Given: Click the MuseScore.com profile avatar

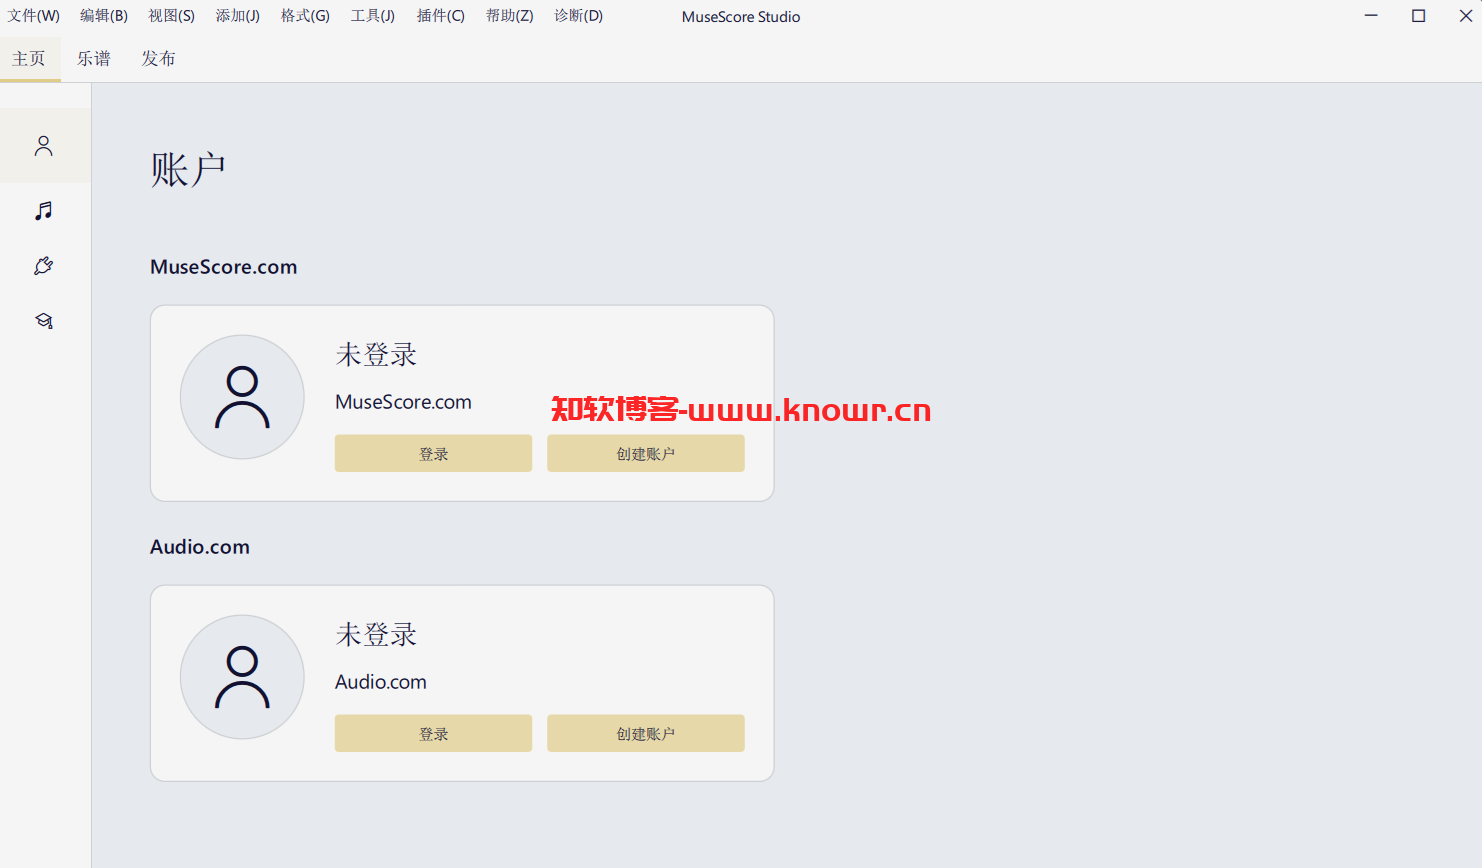Looking at the screenshot, I should [x=242, y=397].
